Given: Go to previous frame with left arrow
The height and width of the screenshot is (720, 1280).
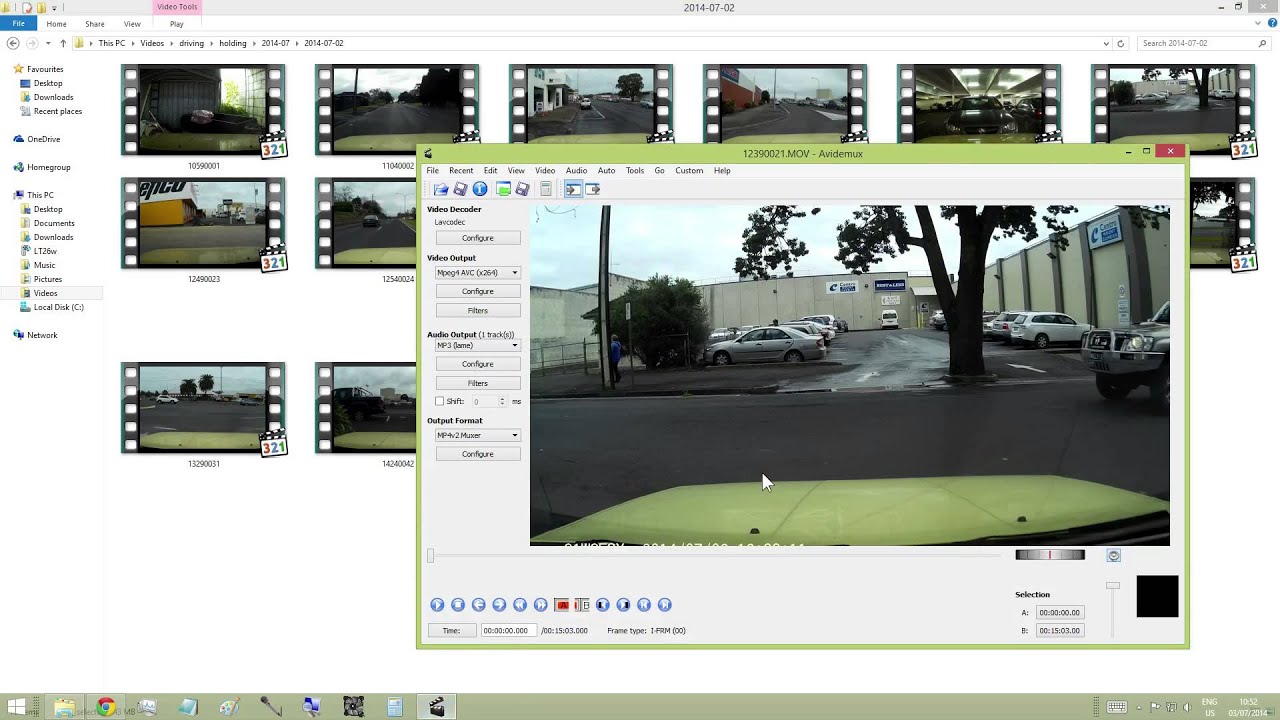Looking at the screenshot, I should pos(479,605).
